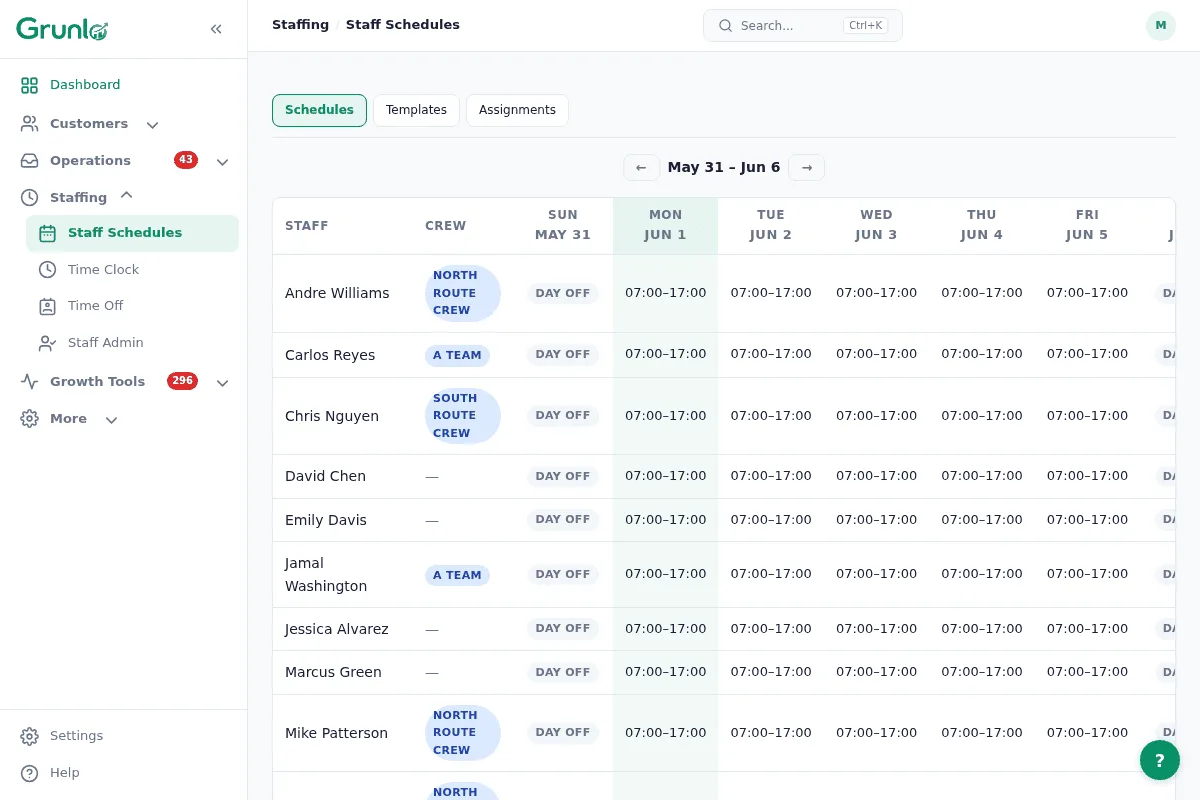Select Marcus Green's Monday 07:00–17:00 shift
1200x800 pixels.
666,672
